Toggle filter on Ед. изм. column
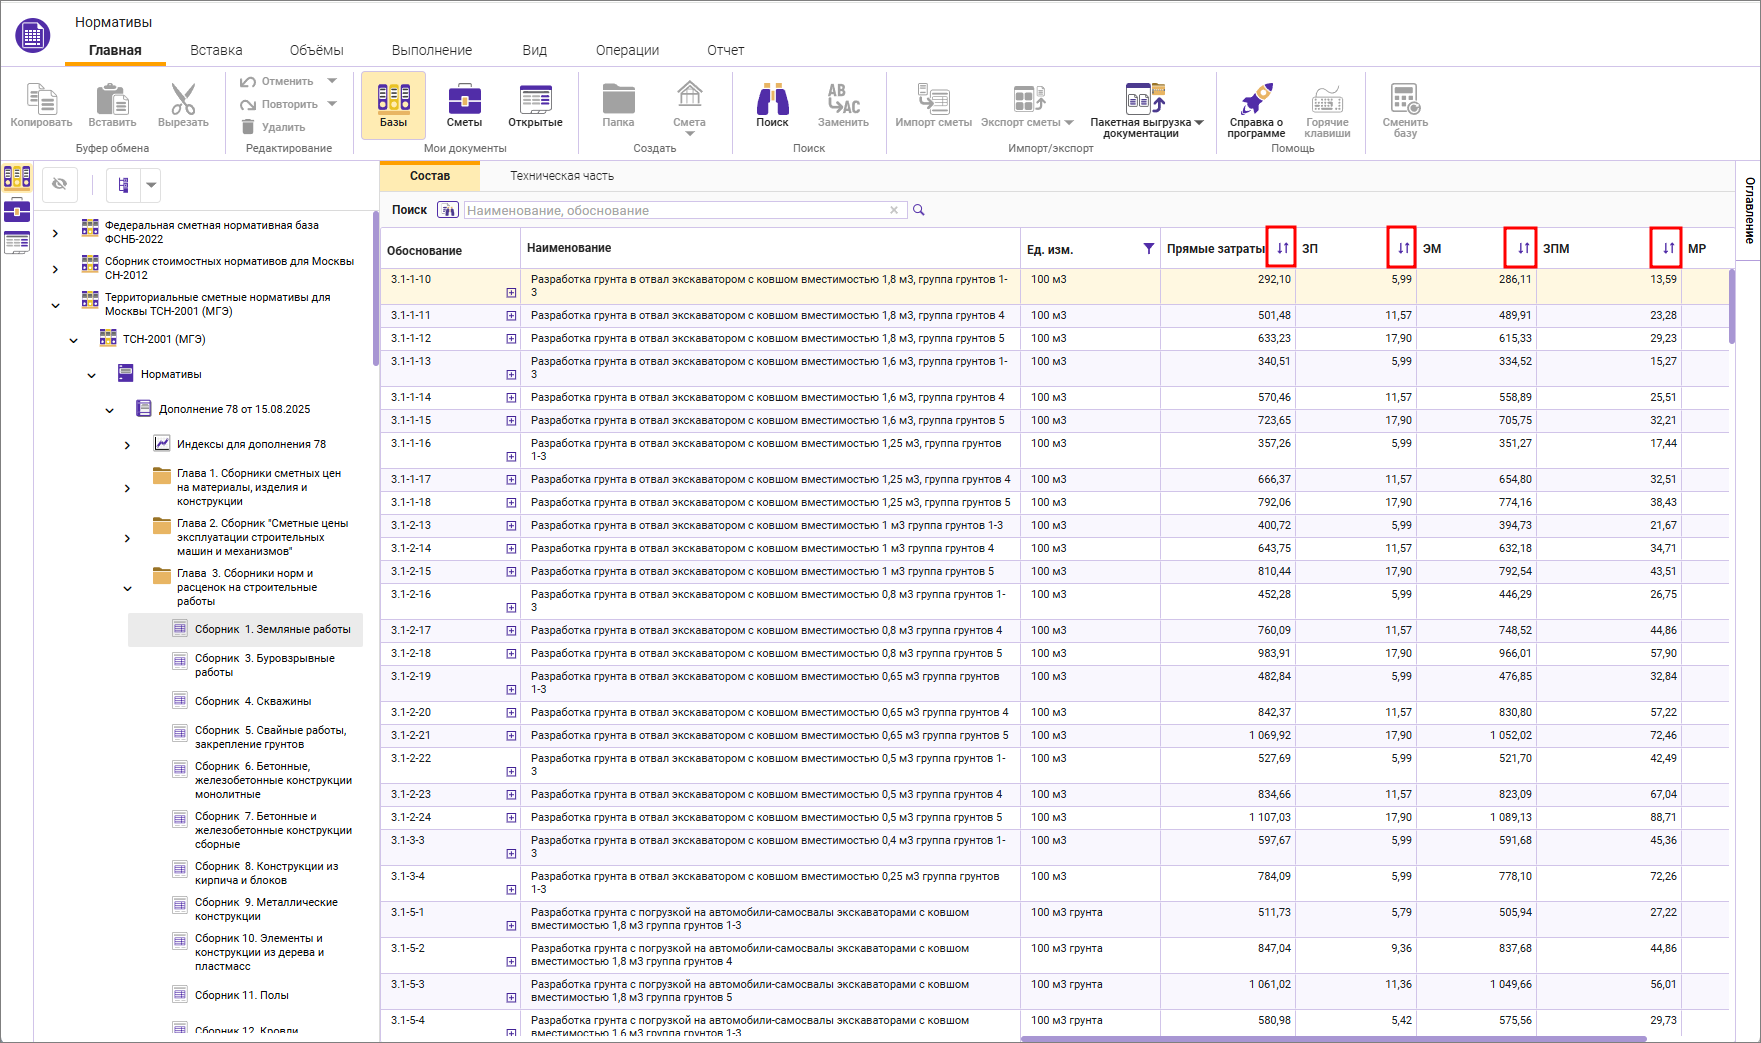 [1148, 249]
